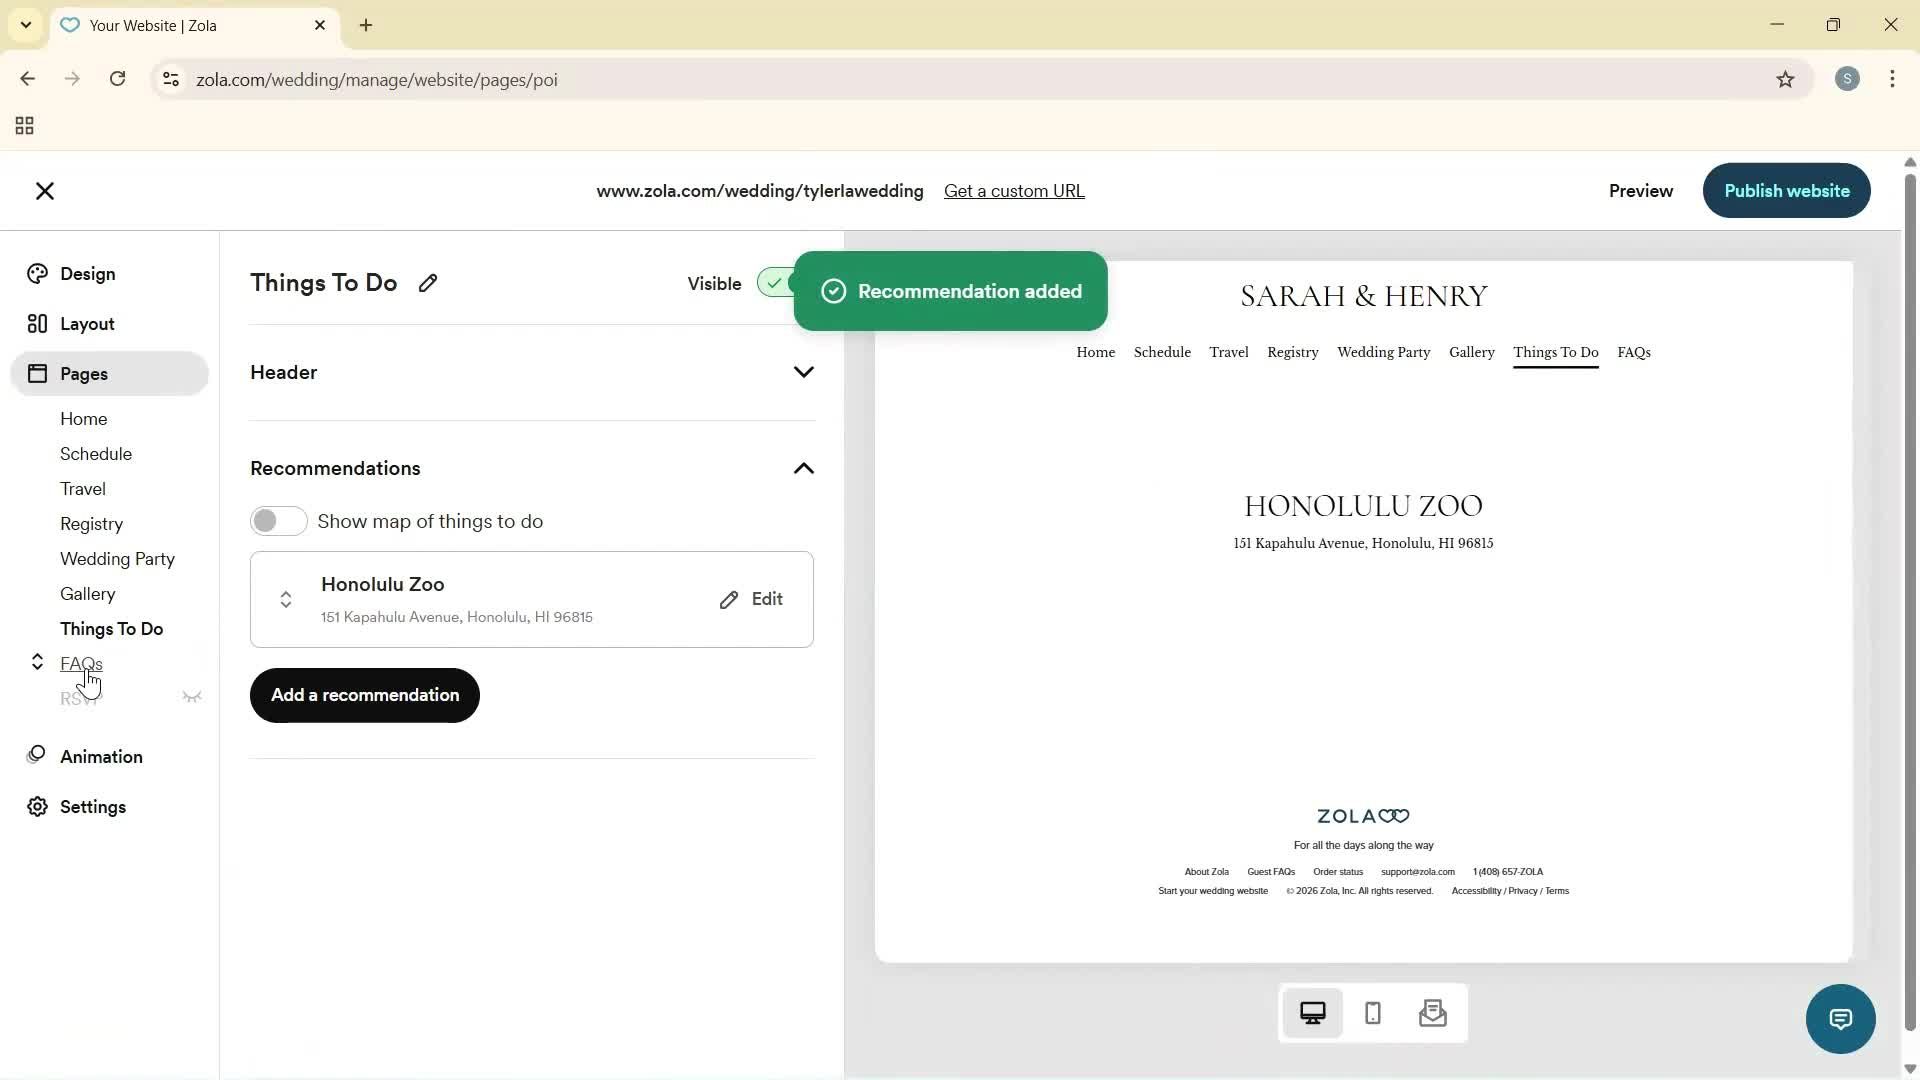
Task: Open the Design panel
Action: [85, 273]
